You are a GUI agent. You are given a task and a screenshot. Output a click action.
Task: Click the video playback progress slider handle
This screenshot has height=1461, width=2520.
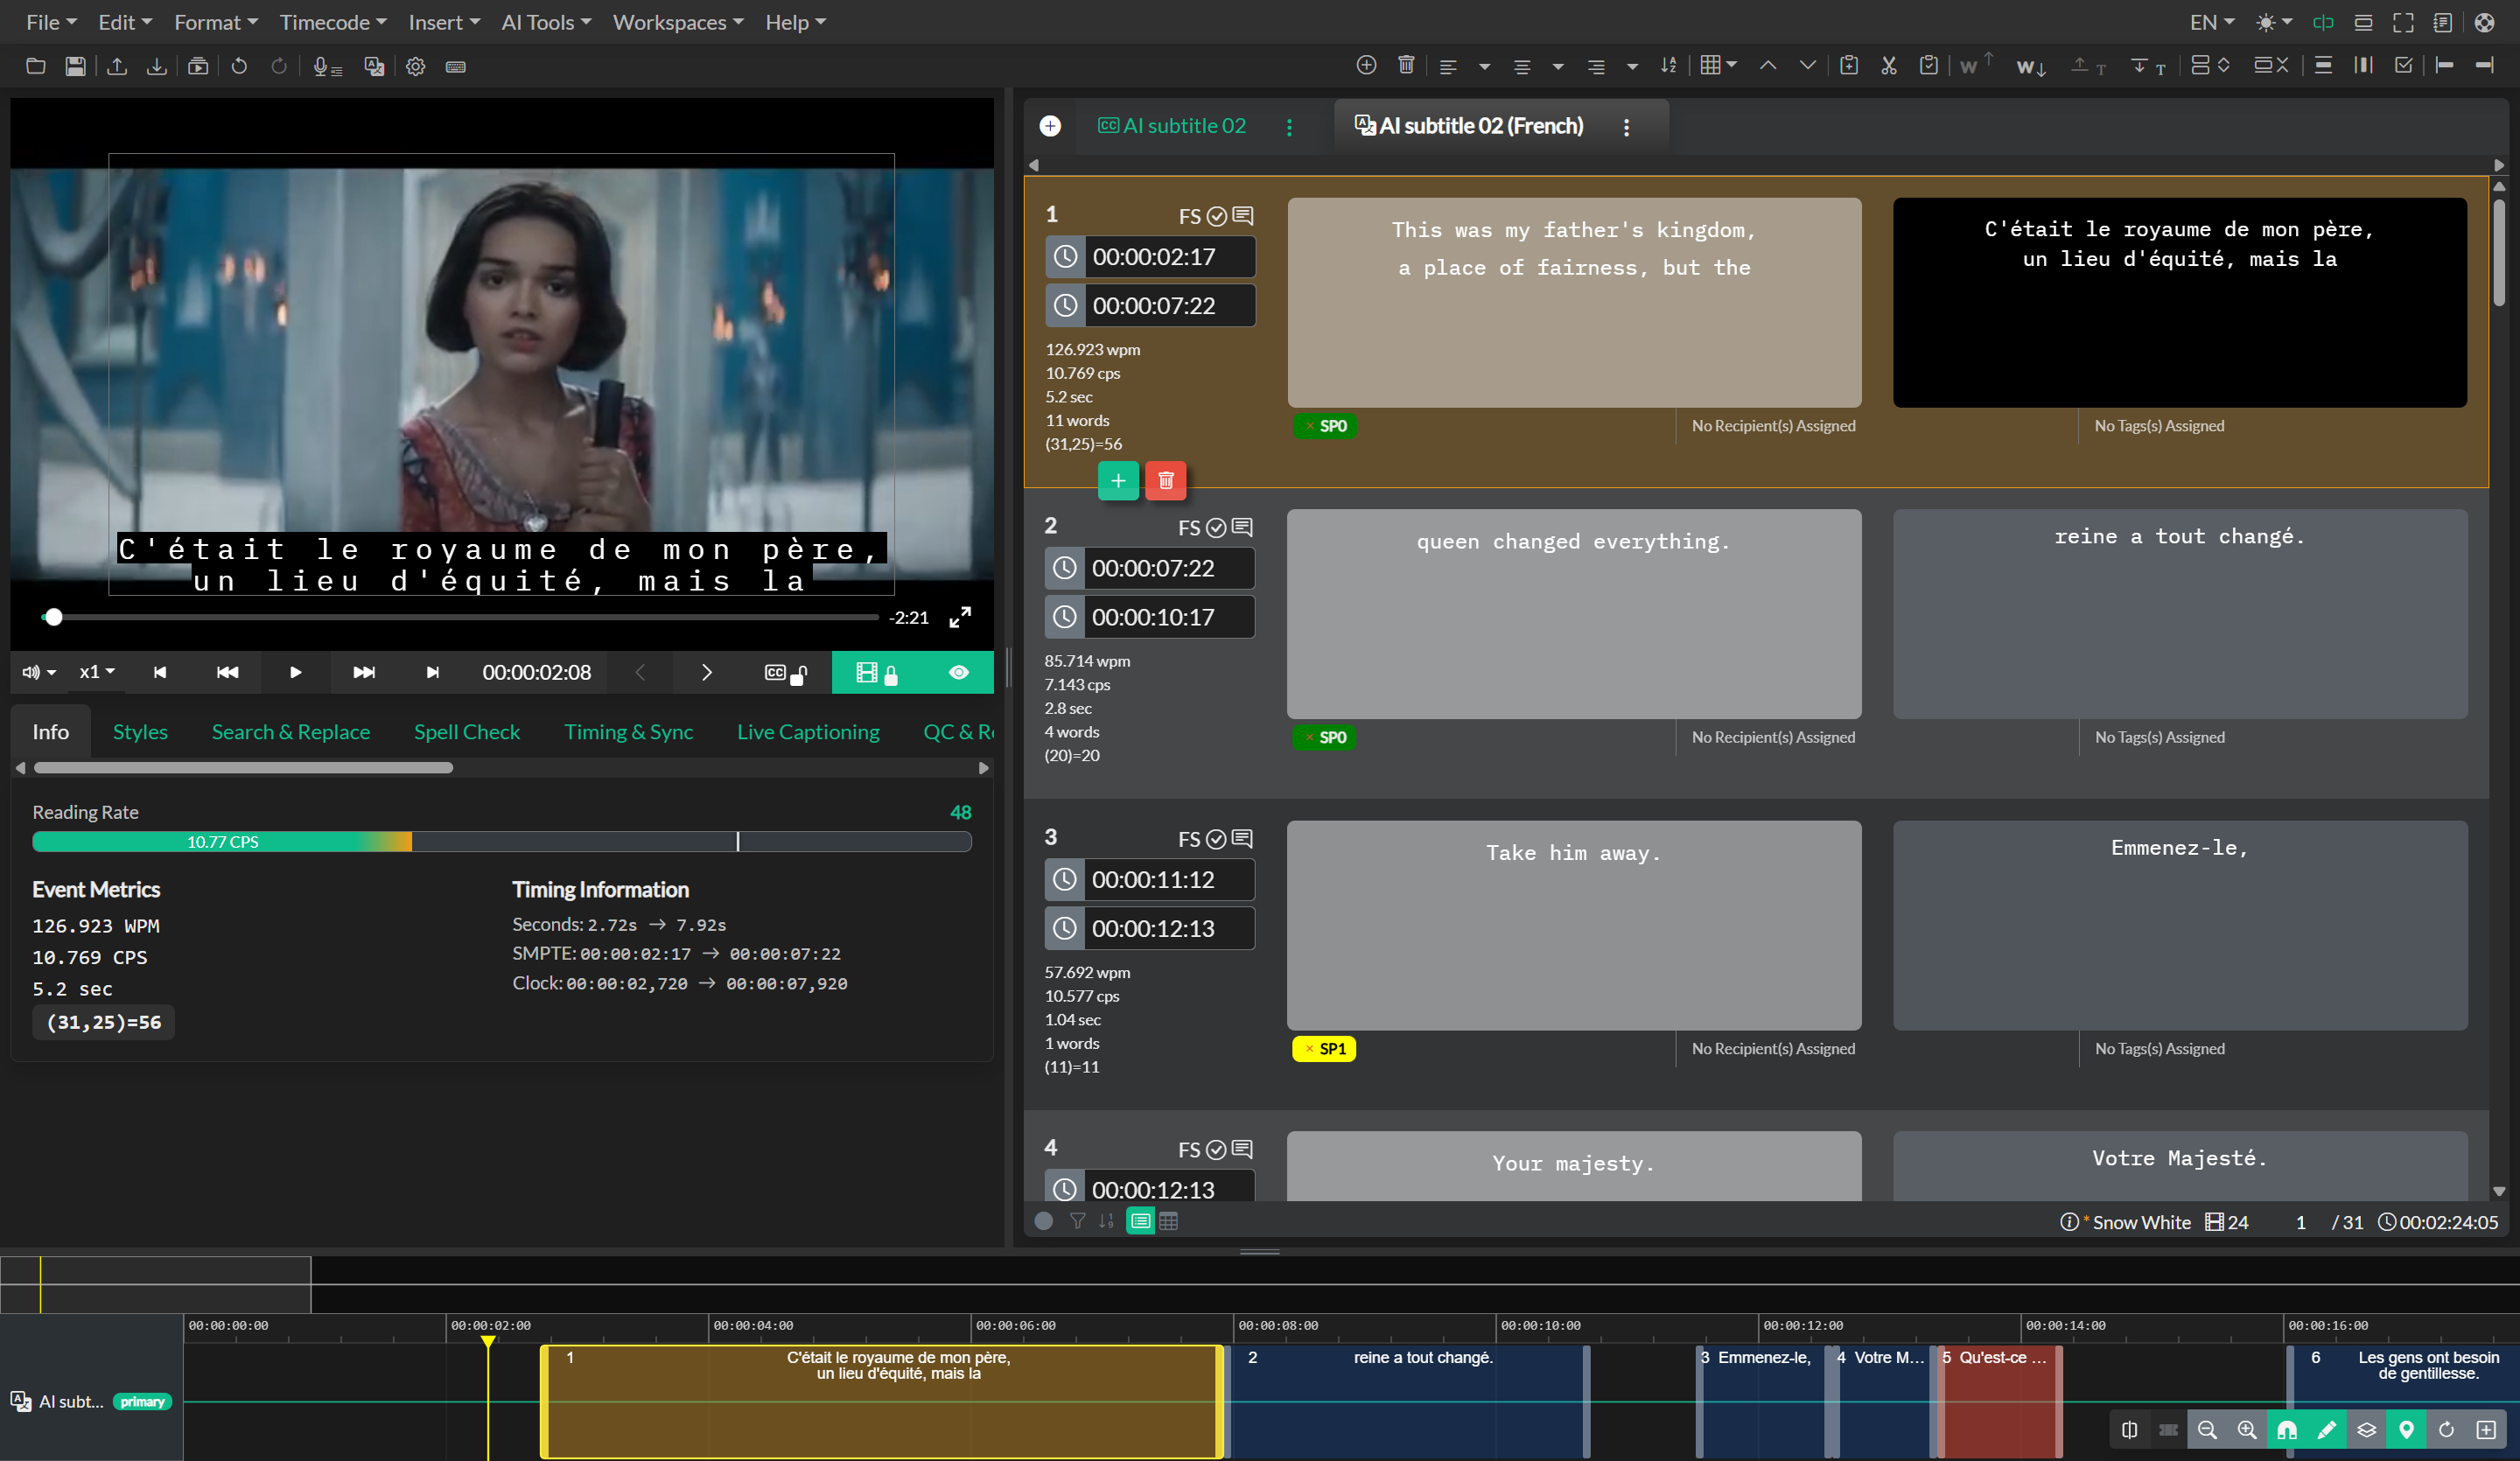click(x=54, y=617)
